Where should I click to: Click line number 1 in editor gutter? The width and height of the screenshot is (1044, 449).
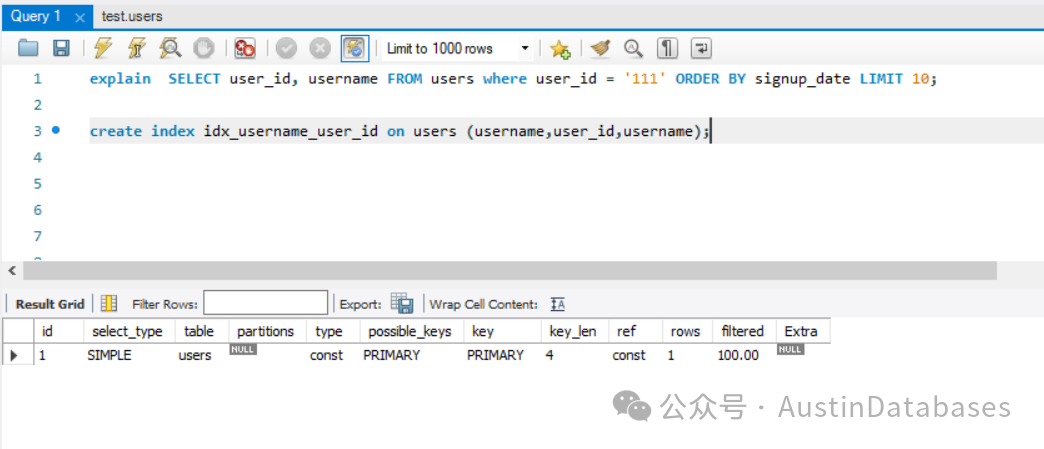click(37, 79)
